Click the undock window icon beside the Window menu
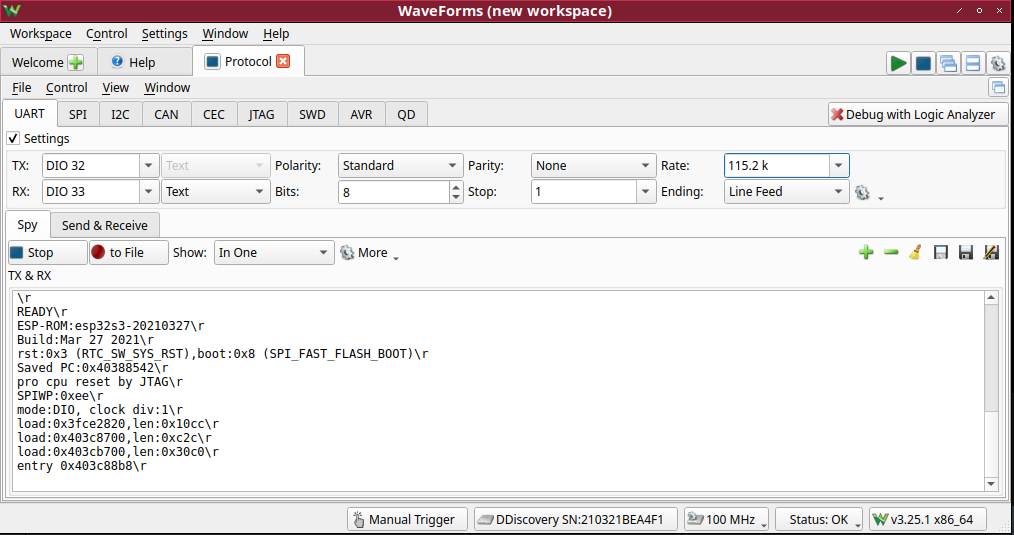The width and height of the screenshot is (1014, 535). [x=998, y=87]
